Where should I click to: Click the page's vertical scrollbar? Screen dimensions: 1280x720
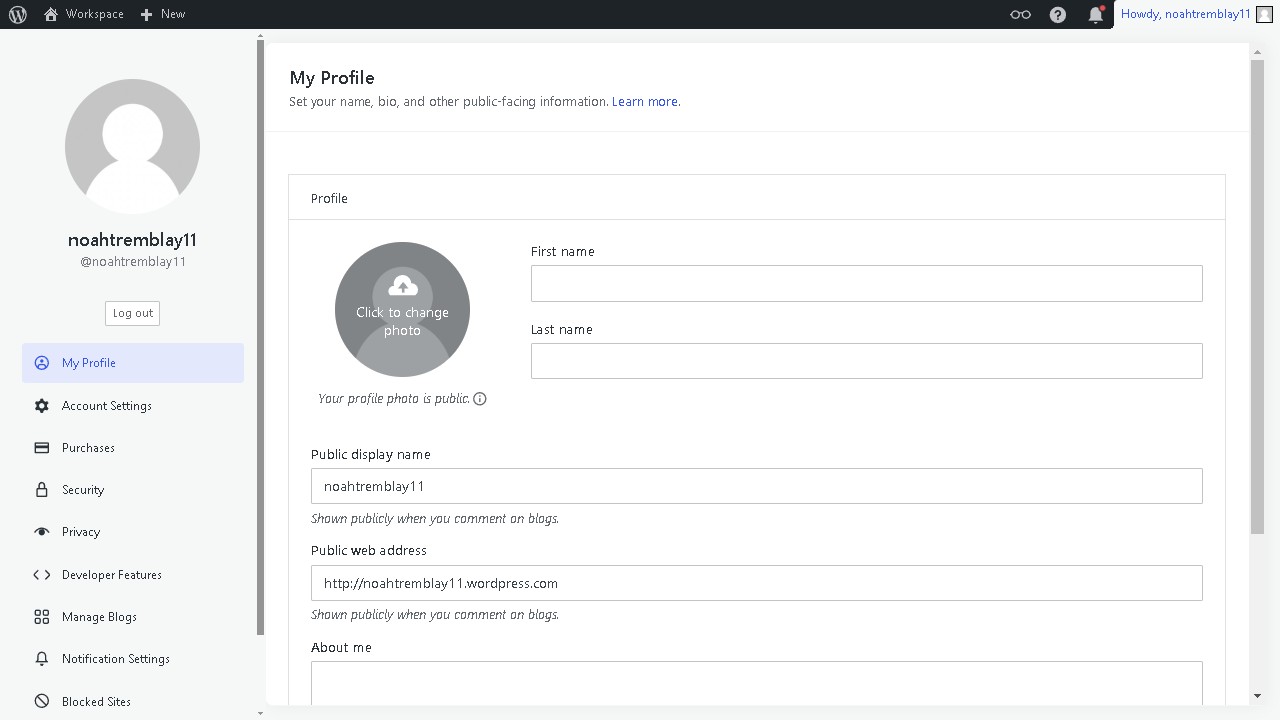(1257, 300)
